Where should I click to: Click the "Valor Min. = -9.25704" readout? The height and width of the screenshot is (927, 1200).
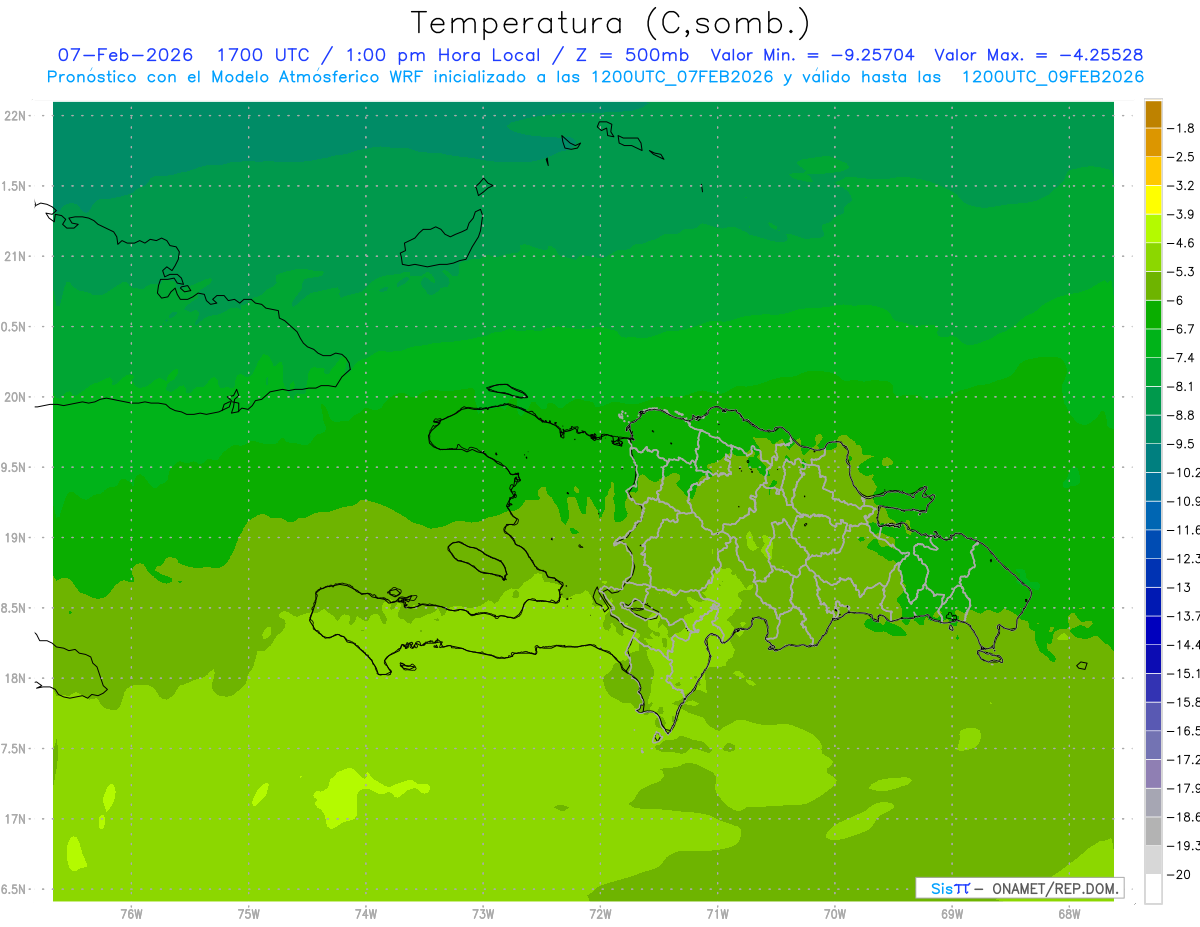point(815,55)
